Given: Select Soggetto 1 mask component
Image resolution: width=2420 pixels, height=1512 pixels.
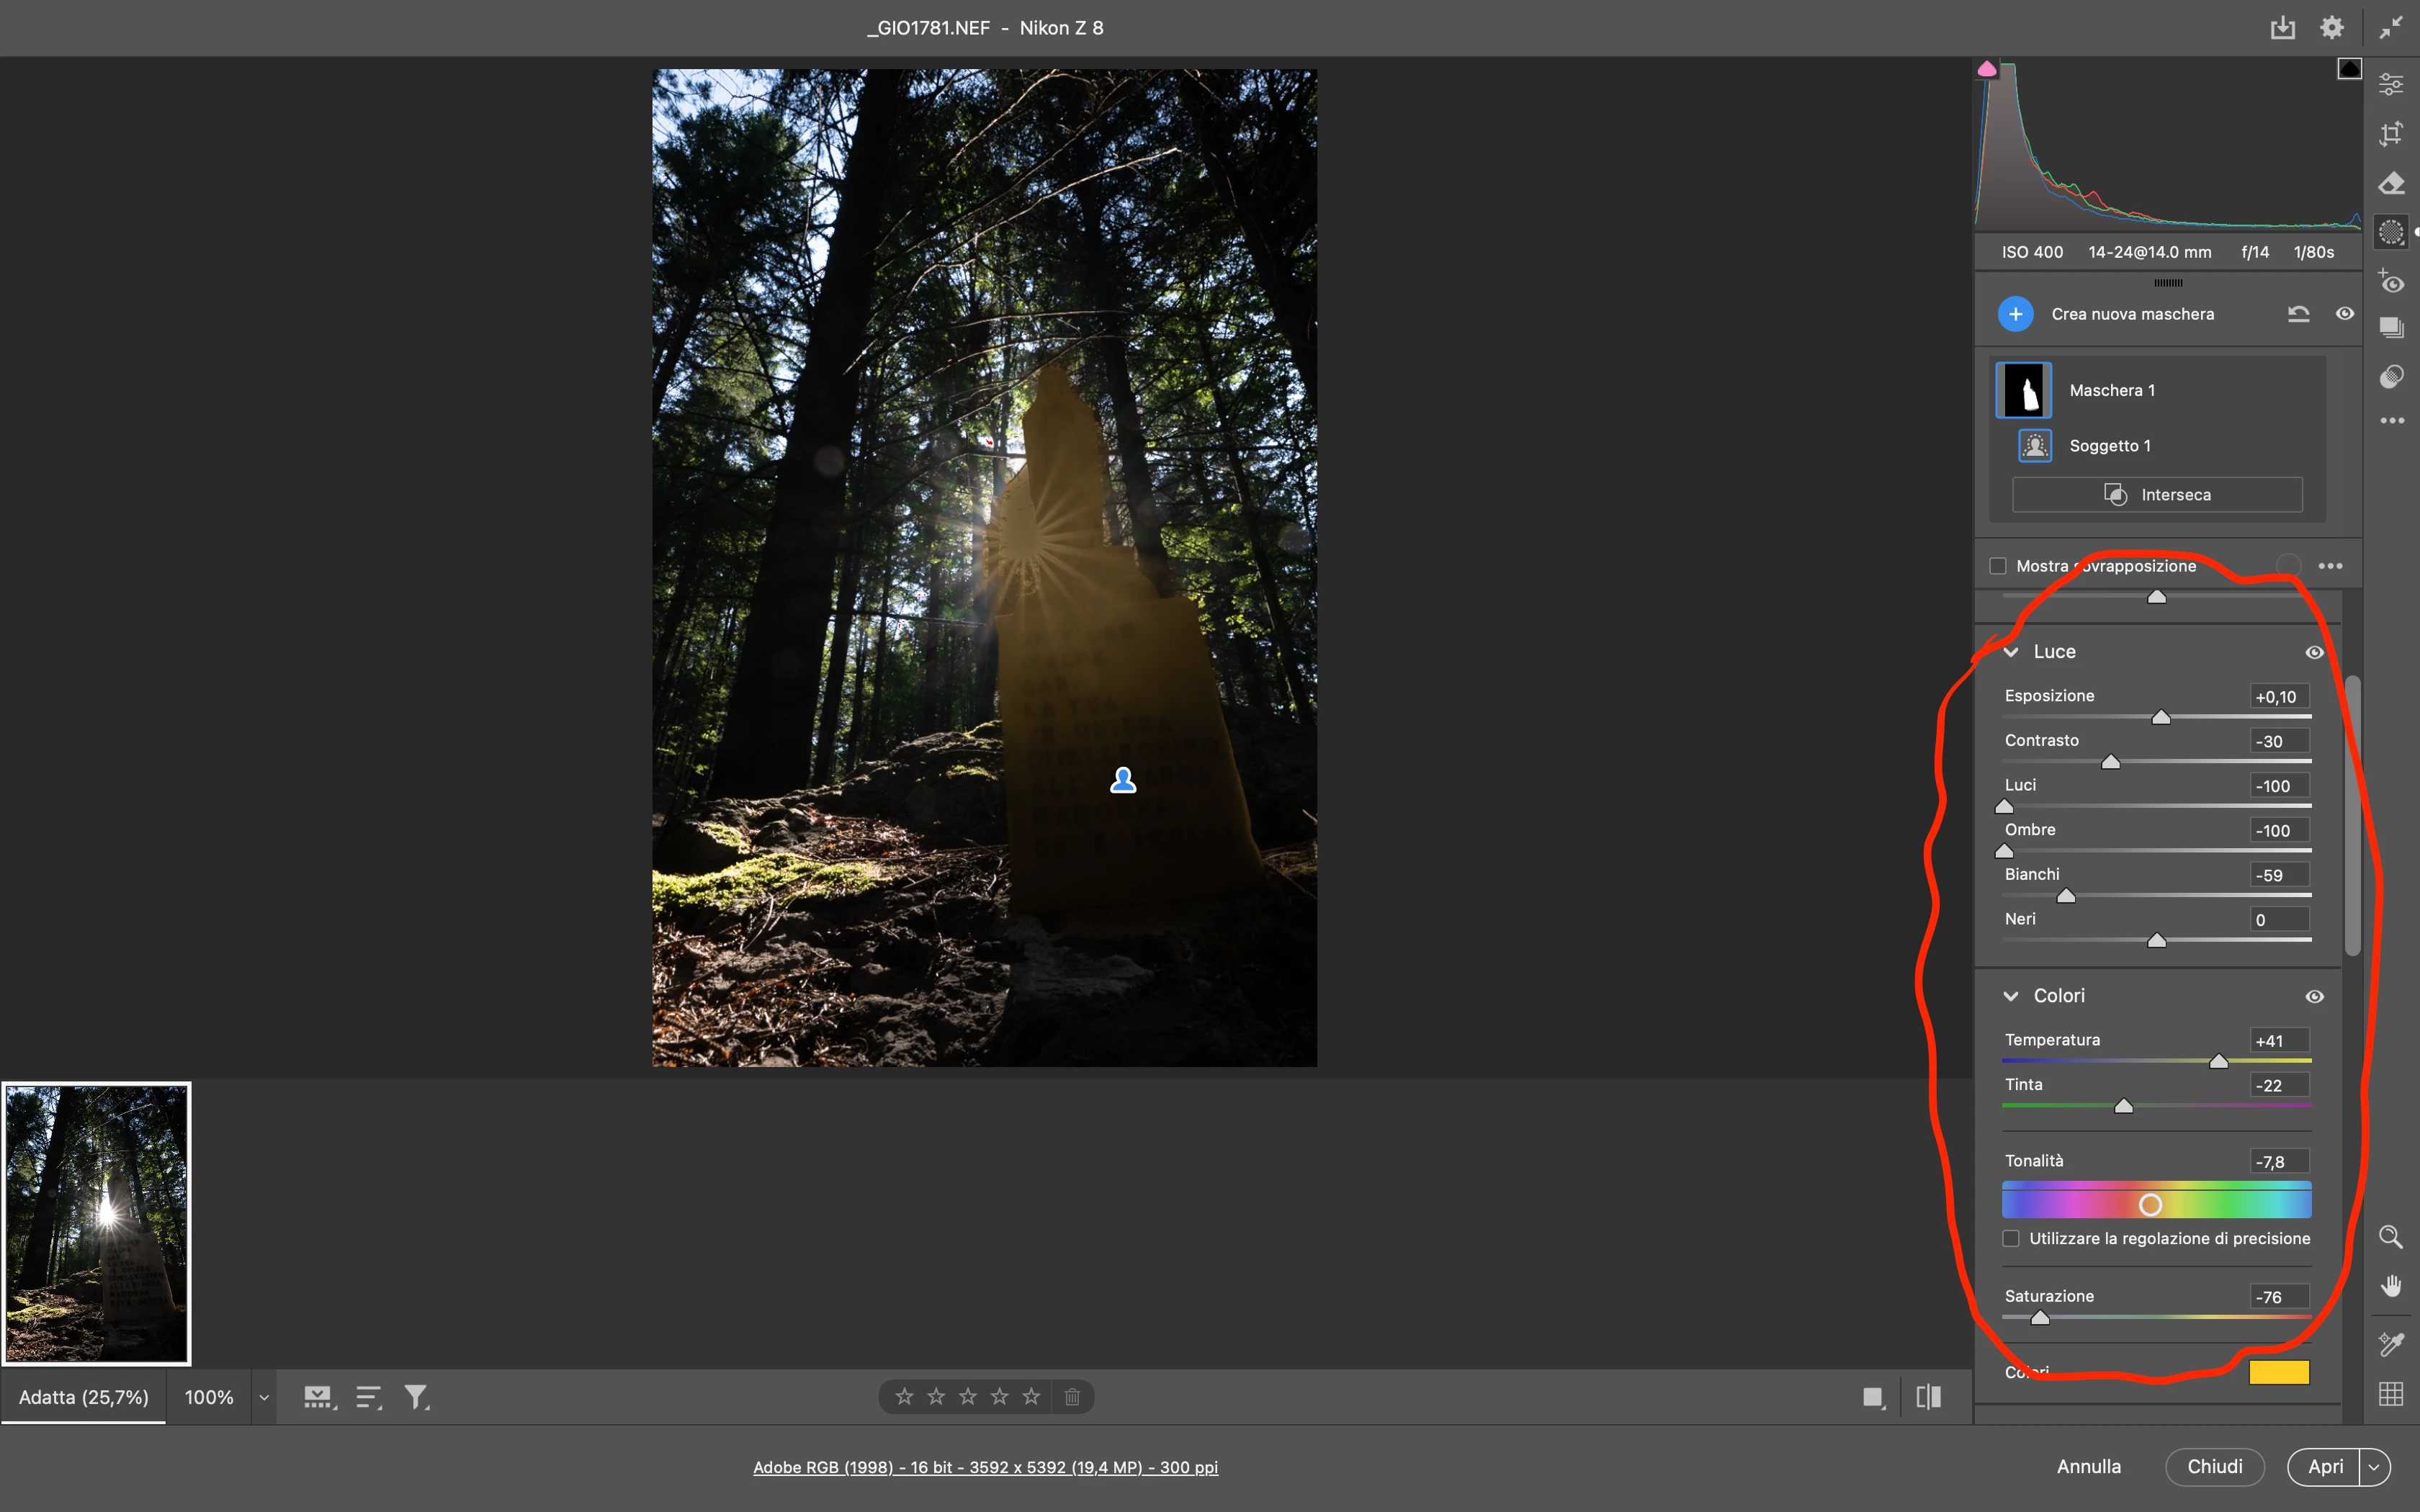Looking at the screenshot, I should point(2109,446).
